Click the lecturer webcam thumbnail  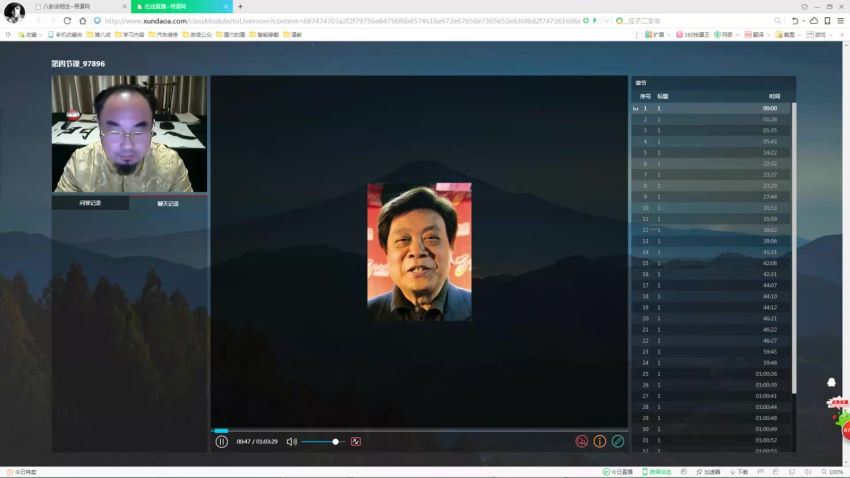(129, 134)
